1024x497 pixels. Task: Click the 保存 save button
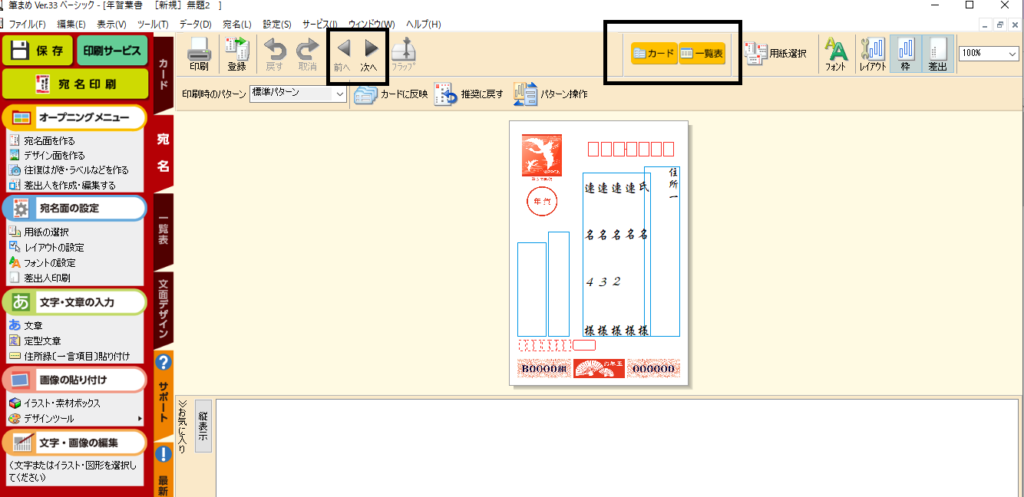click(x=37, y=50)
